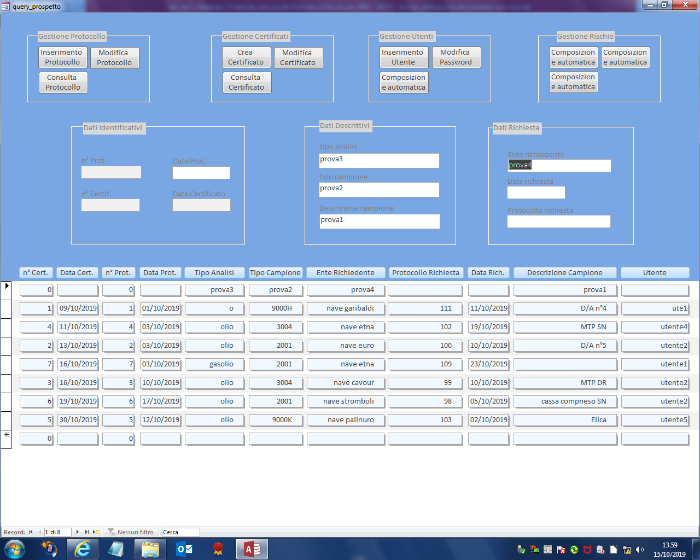Click the Nessun filtro filter indicator

coord(130,532)
